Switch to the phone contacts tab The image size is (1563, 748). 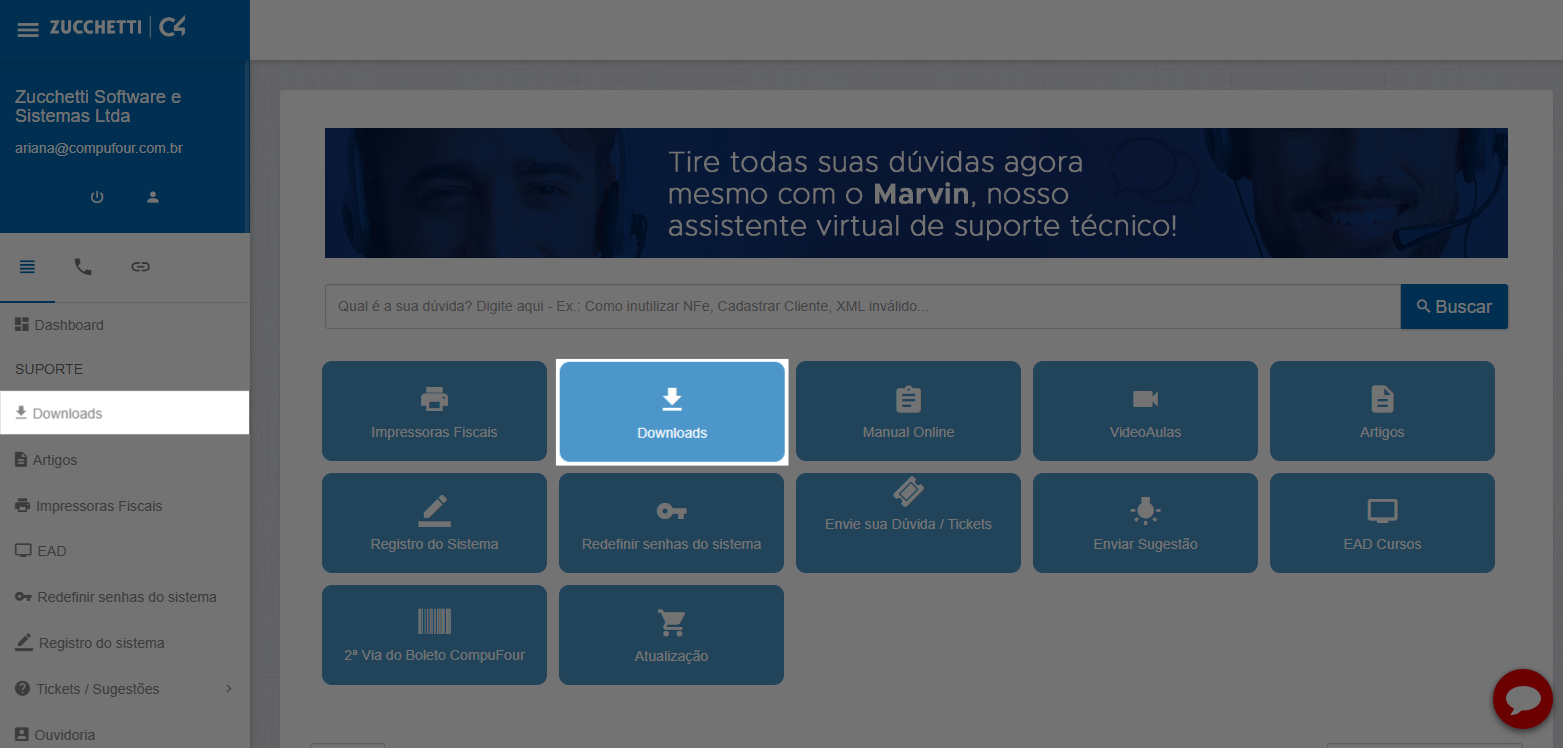83,267
